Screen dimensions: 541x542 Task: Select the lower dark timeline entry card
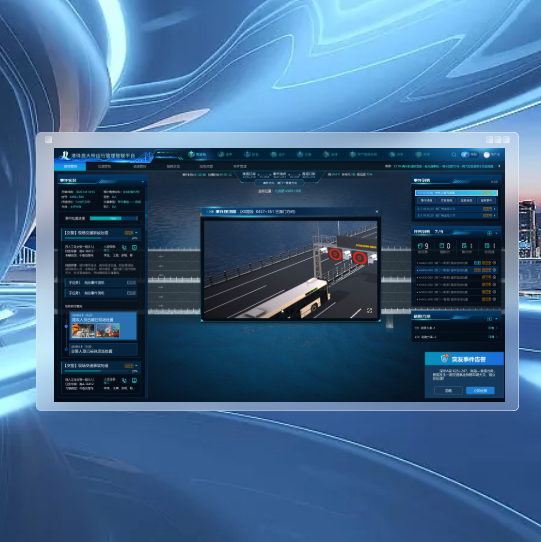pyautogui.click(x=104, y=349)
